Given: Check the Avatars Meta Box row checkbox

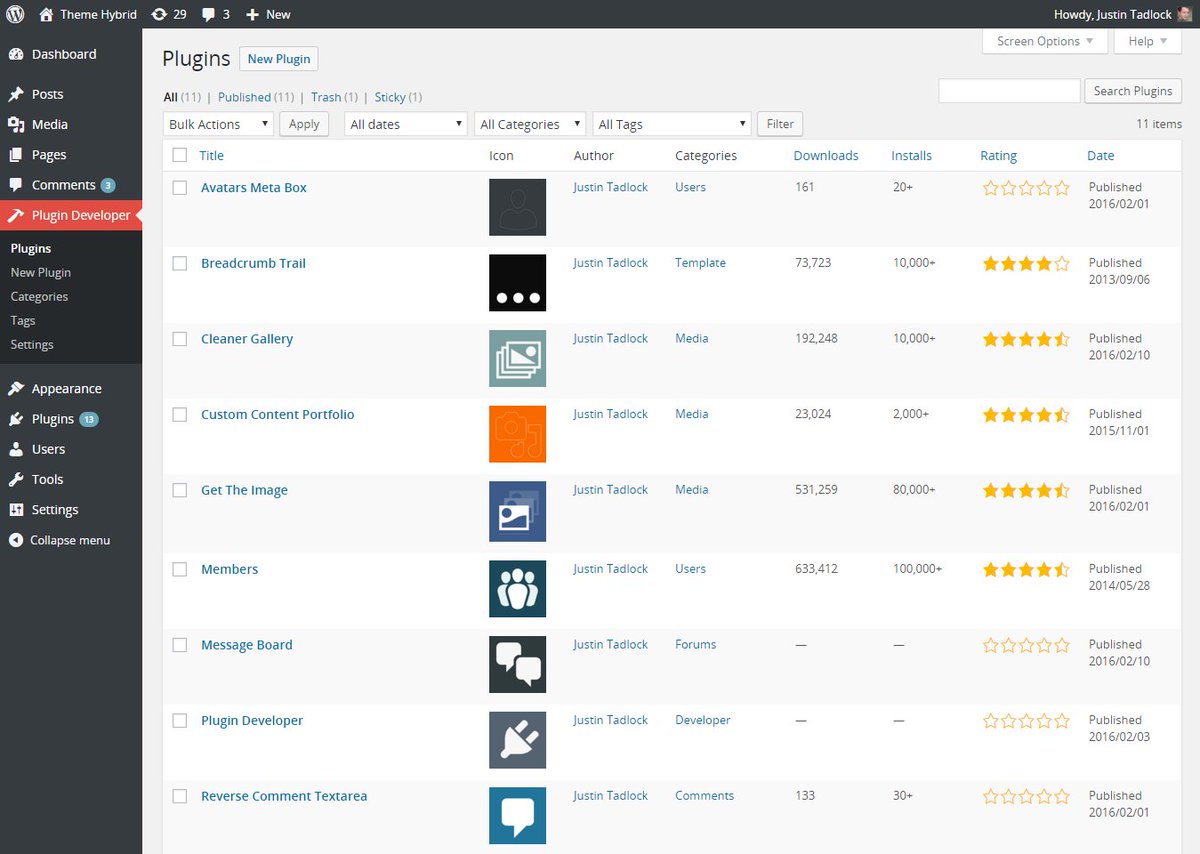Looking at the screenshot, I should pyautogui.click(x=180, y=187).
